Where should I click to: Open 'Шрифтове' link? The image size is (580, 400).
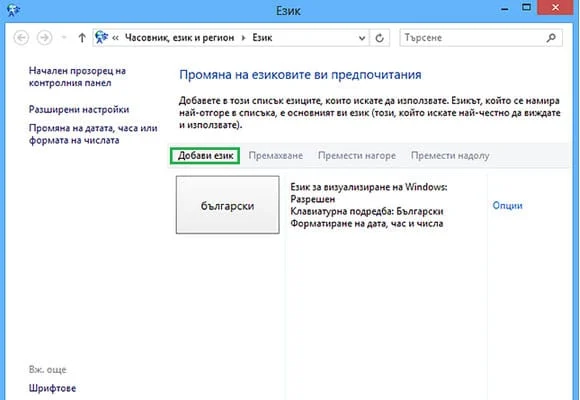tap(53, 388)
